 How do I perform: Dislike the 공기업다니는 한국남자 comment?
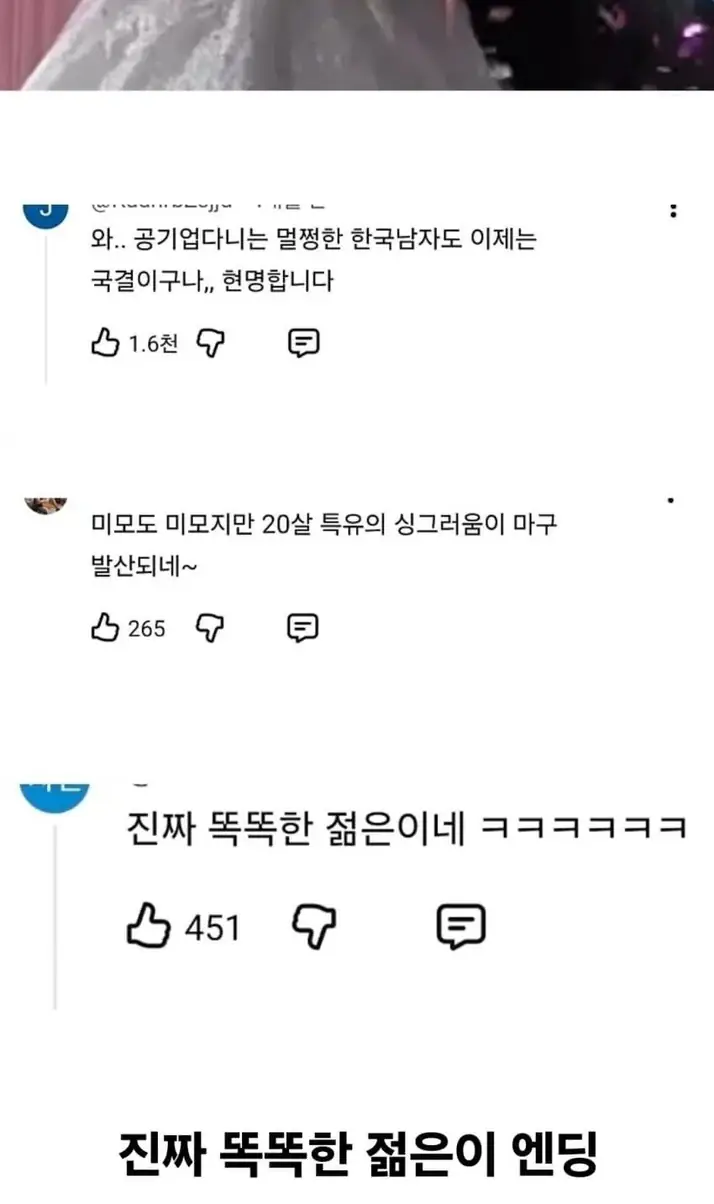pyautogui.click(x=210, y=343)
